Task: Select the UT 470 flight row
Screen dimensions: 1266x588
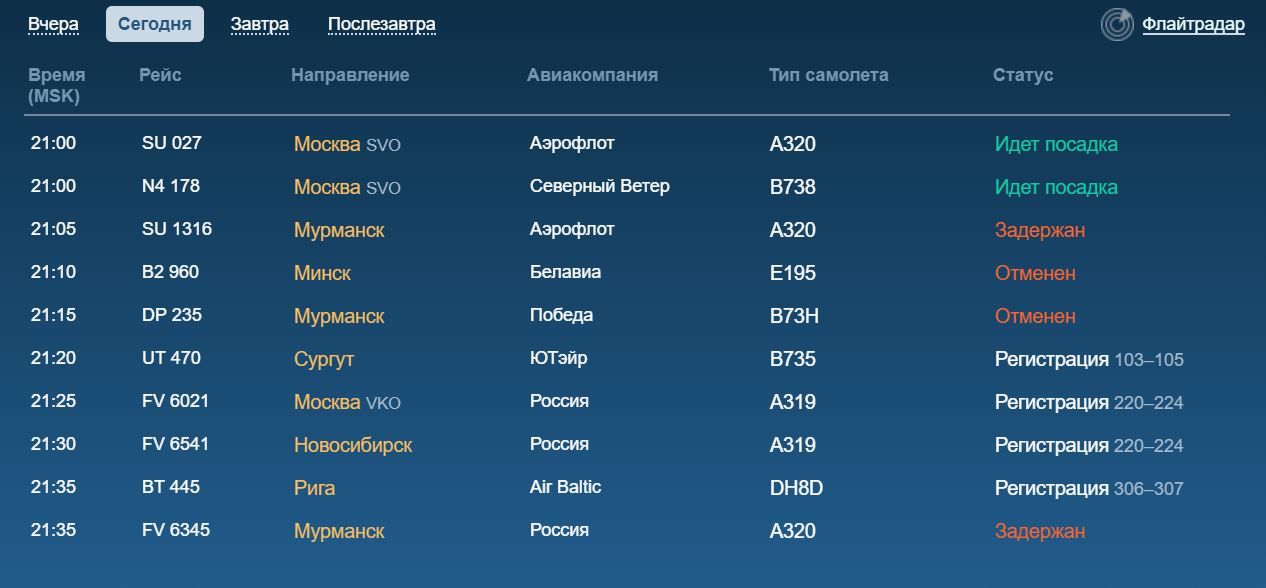Action: (x=171, y=358)
